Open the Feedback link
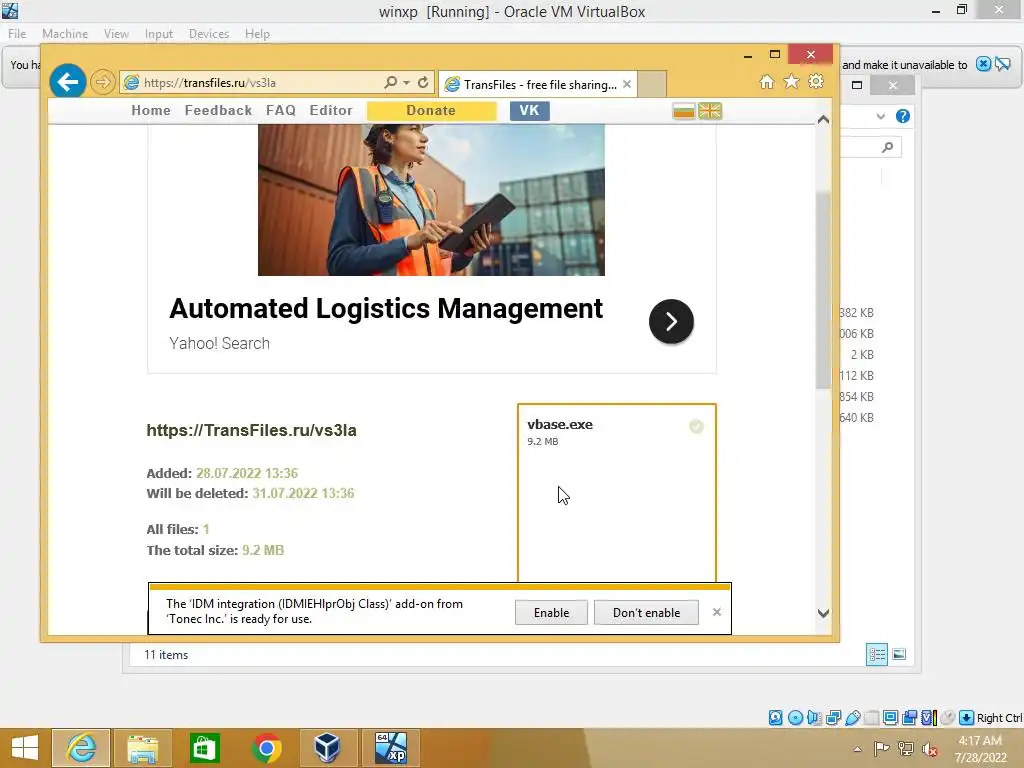1024x768 pixels. tap(218, 110)
